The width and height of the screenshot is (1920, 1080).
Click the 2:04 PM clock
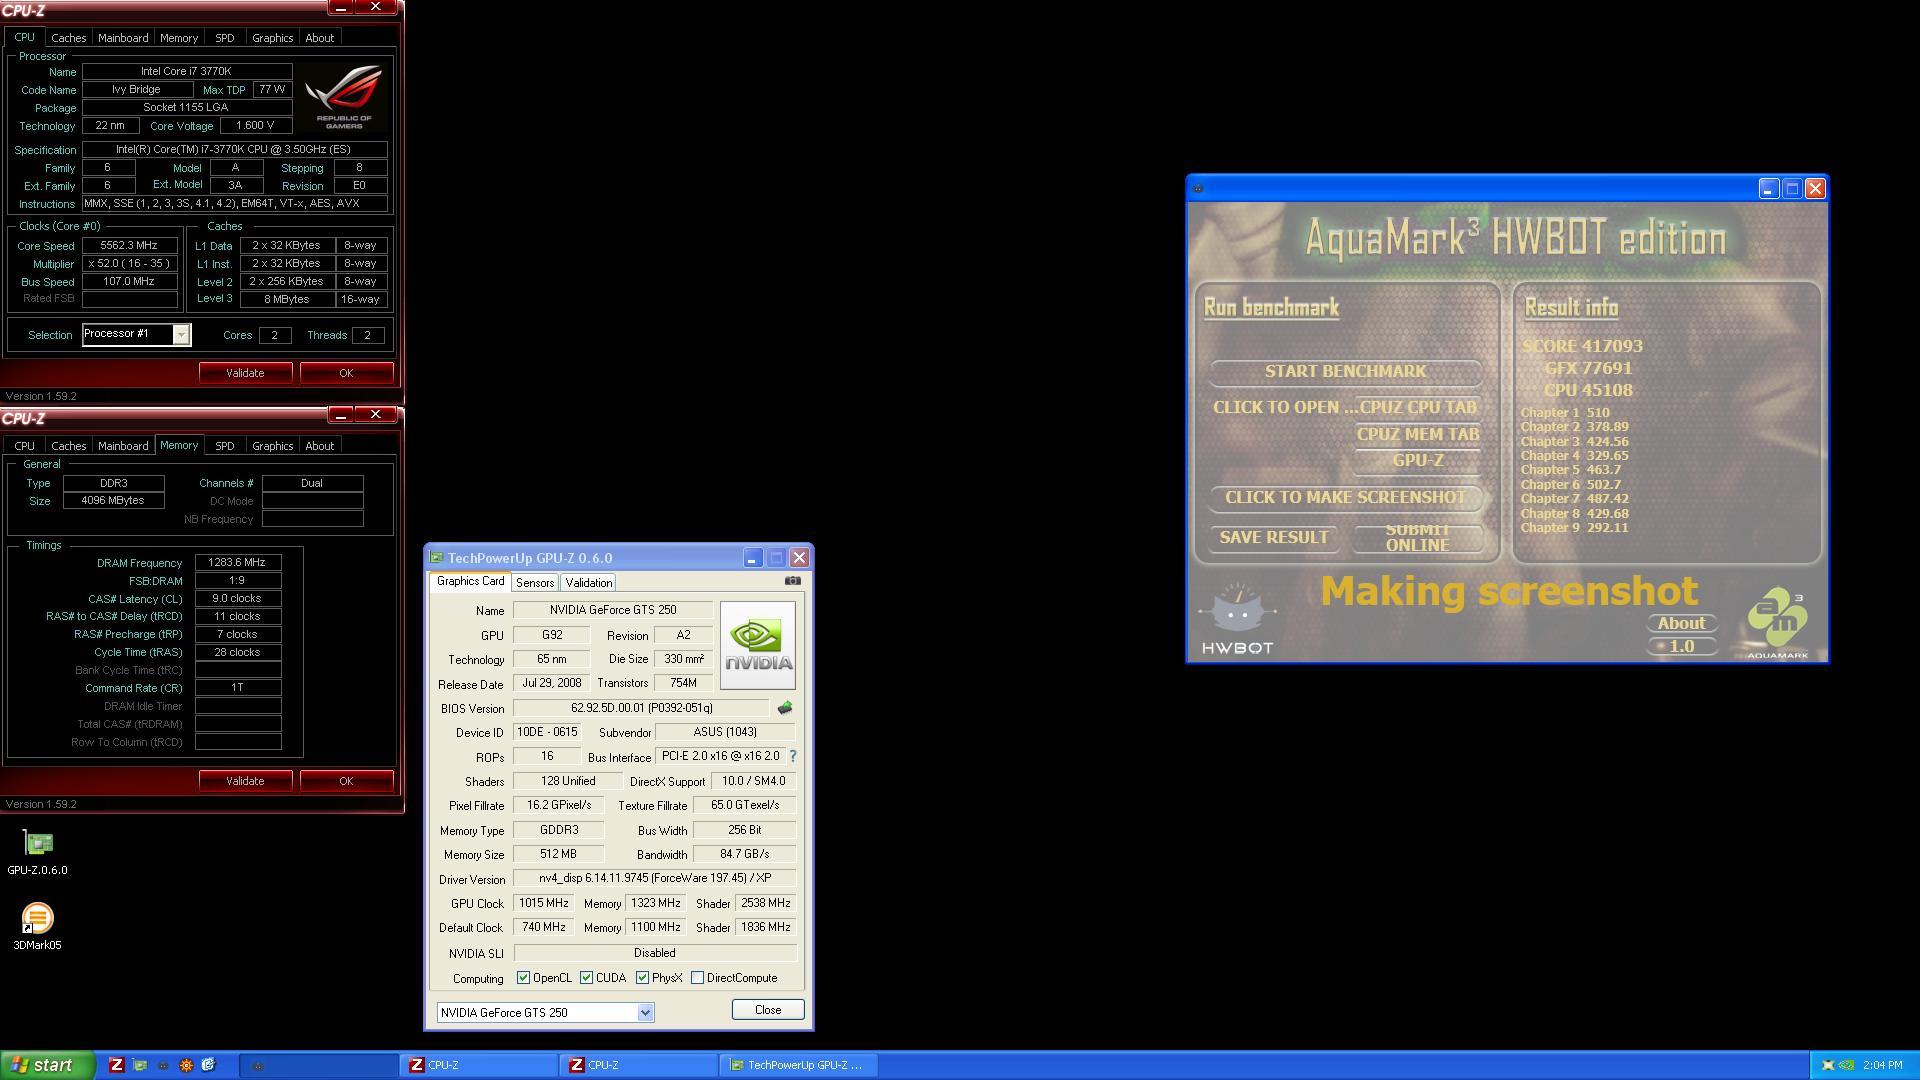(x=1882, y=1065)
